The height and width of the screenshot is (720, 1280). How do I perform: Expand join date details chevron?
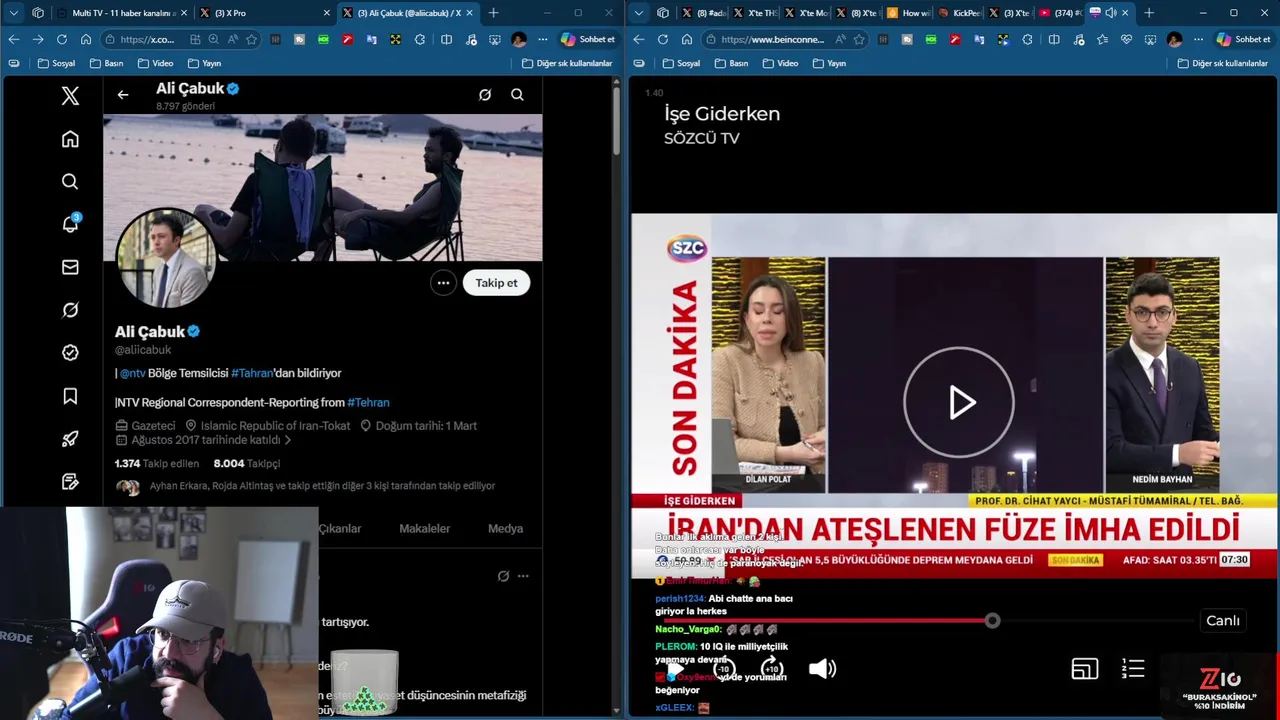tap(288, 440)
